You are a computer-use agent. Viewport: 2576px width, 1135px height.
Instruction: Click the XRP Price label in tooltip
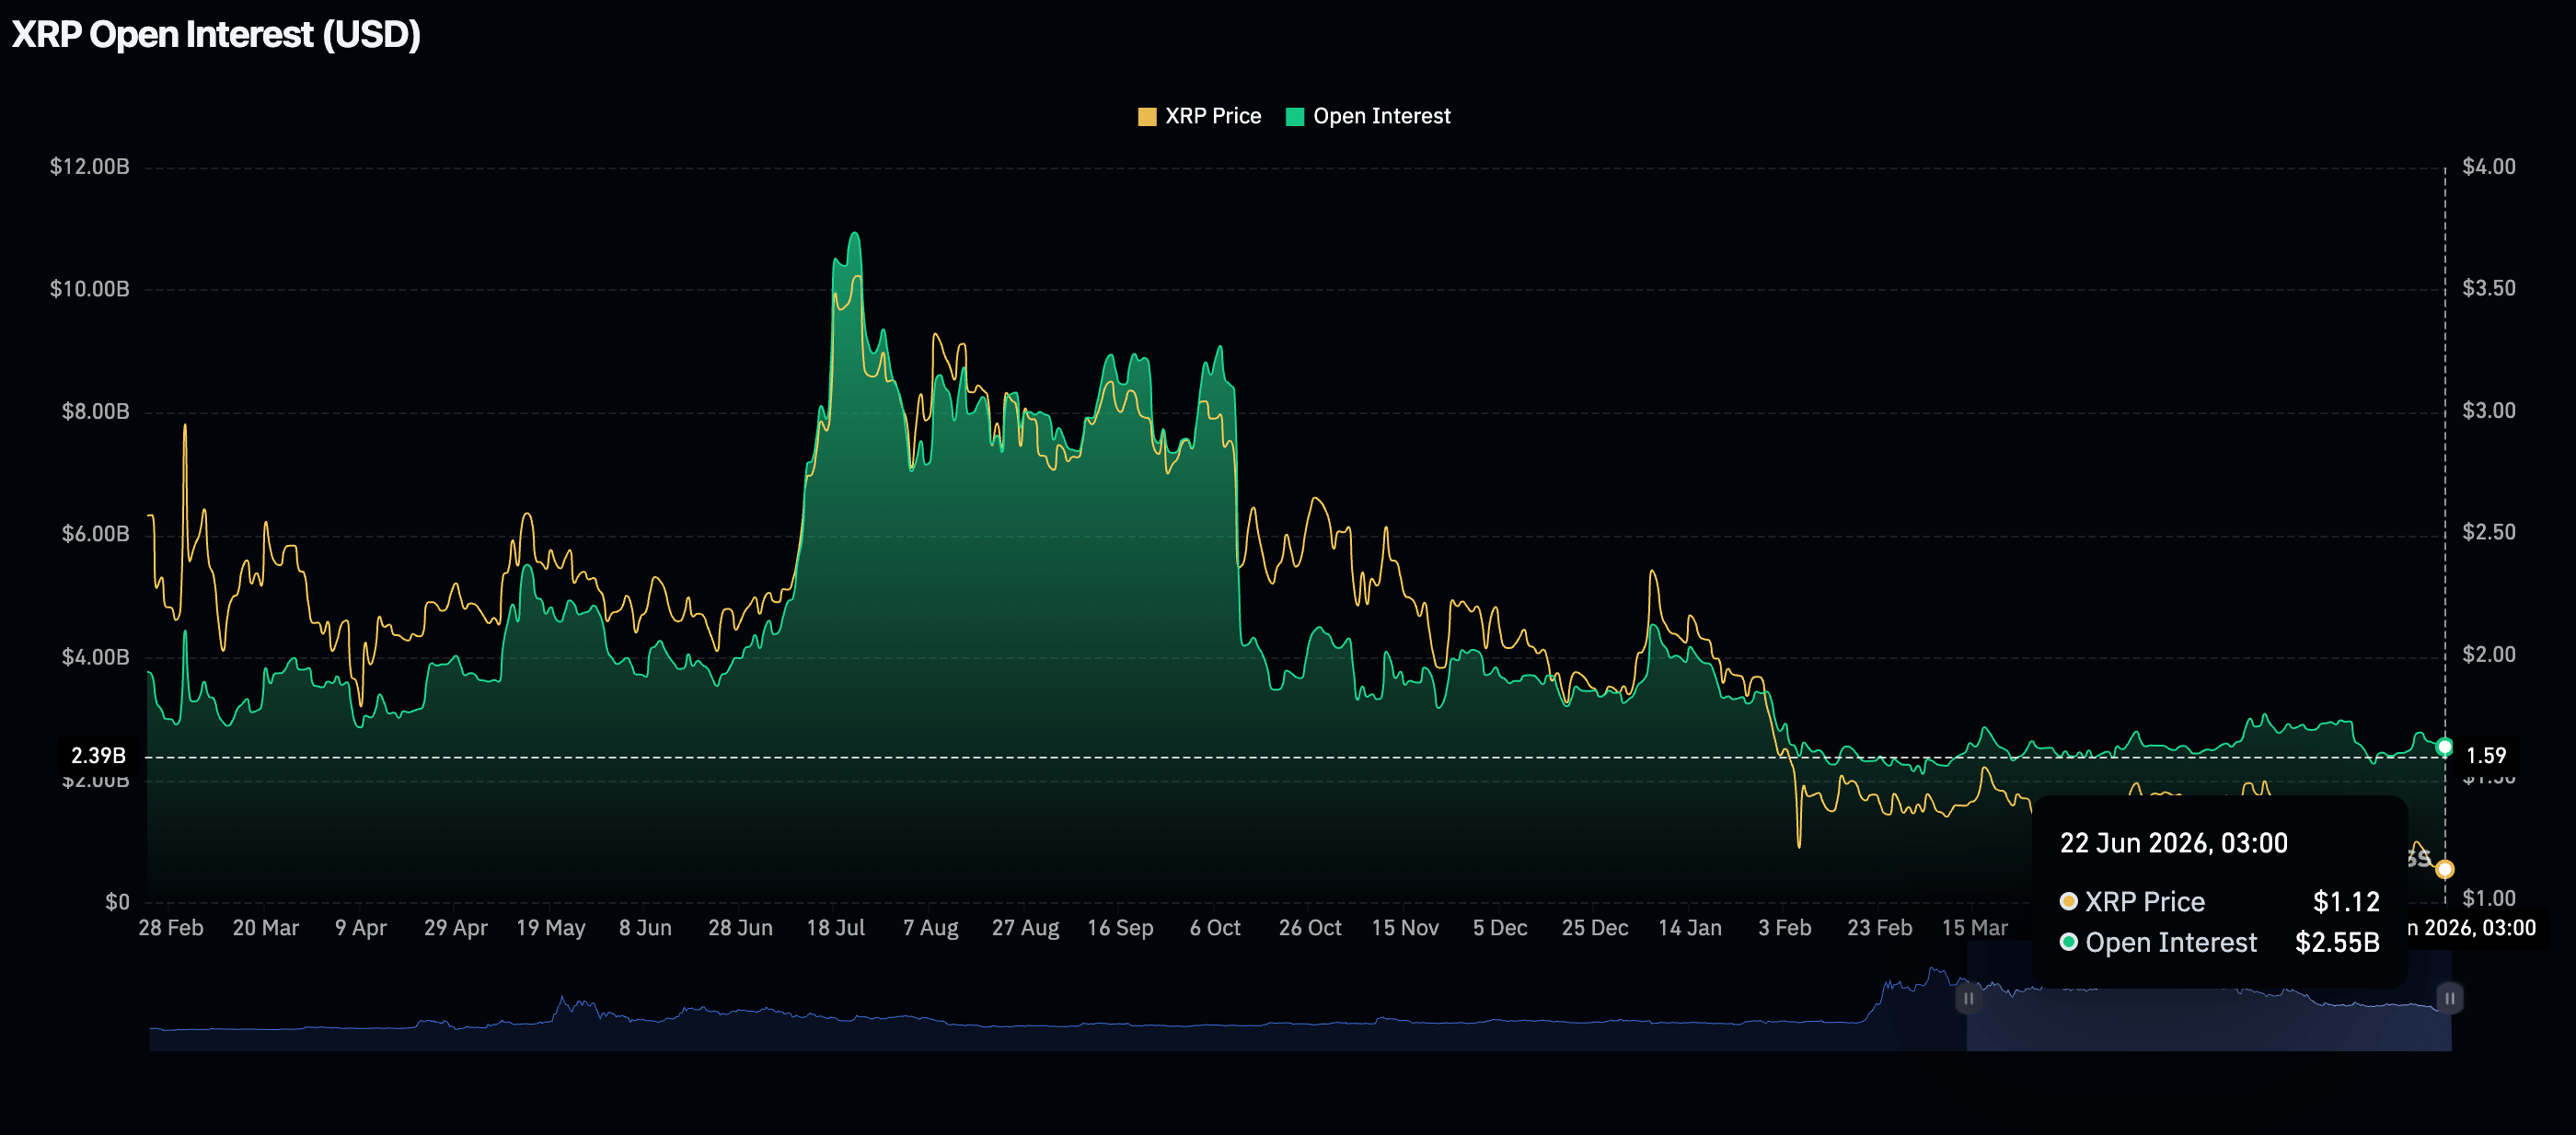tap(2145, 902)
